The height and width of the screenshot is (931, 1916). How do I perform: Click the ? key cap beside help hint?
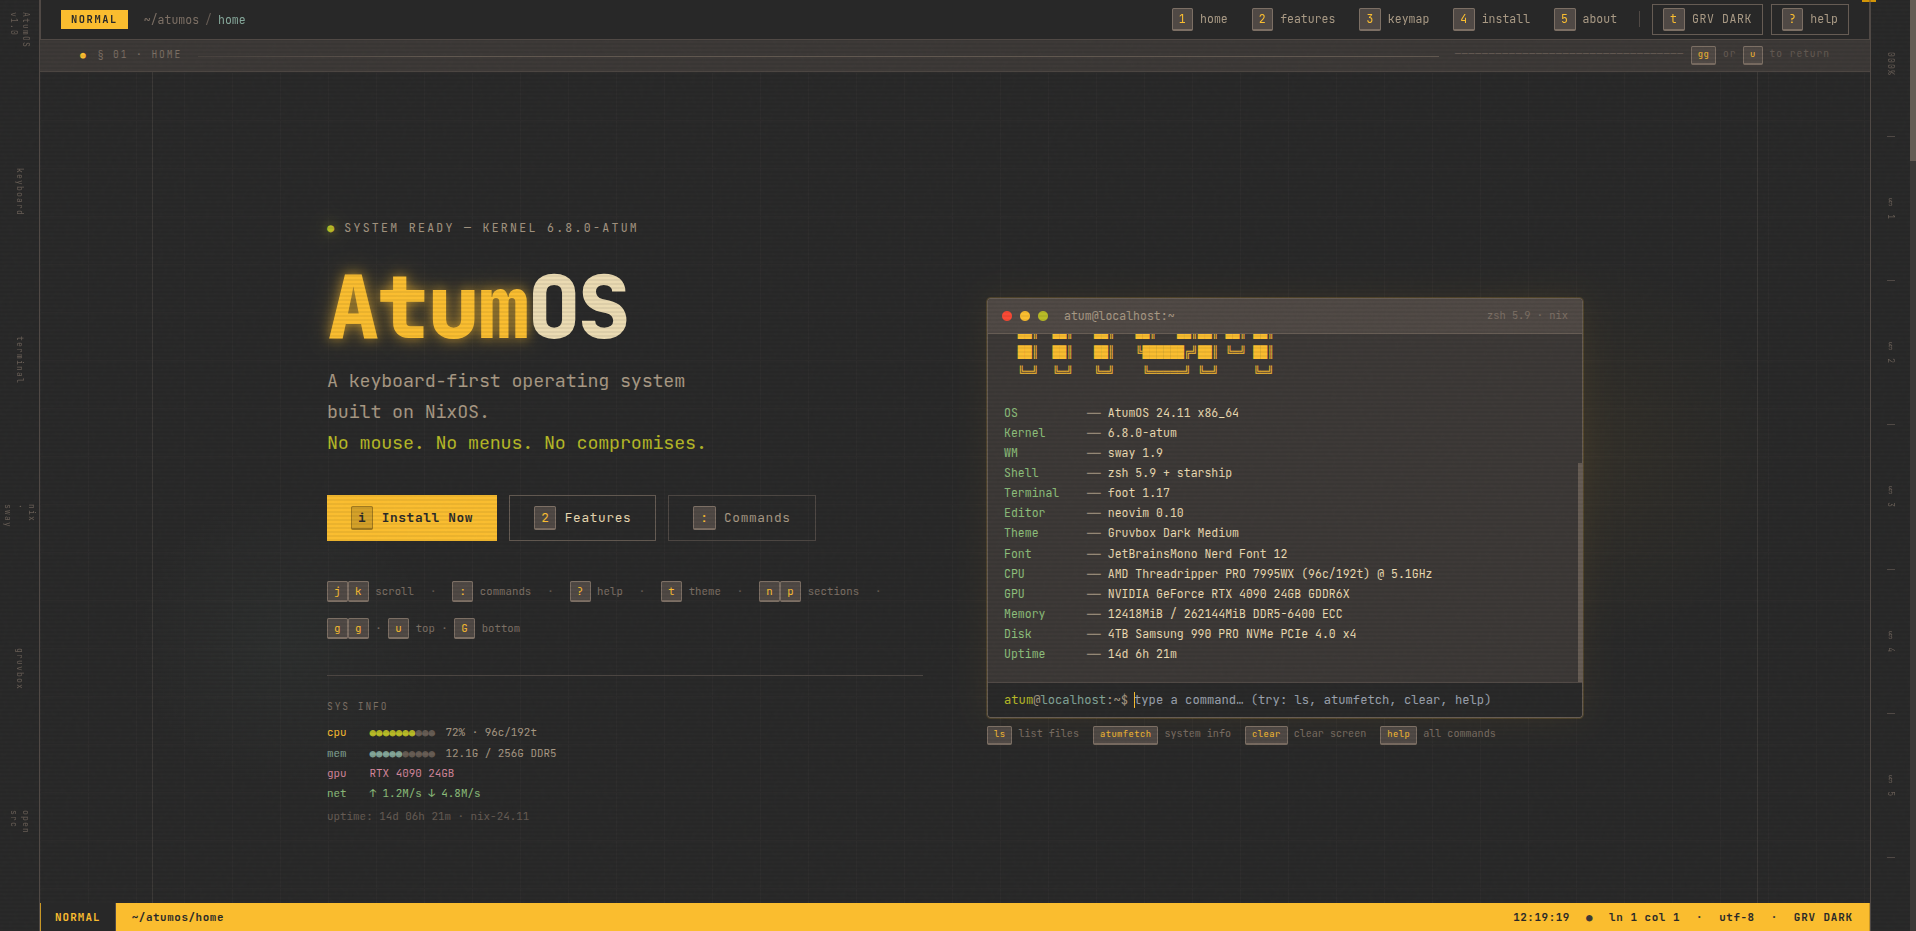click(x=580, y=592)
